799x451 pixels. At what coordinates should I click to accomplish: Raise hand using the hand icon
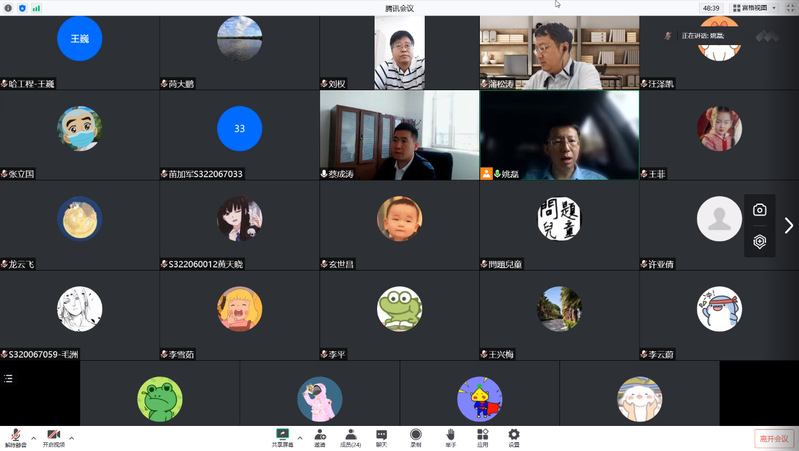450,436
